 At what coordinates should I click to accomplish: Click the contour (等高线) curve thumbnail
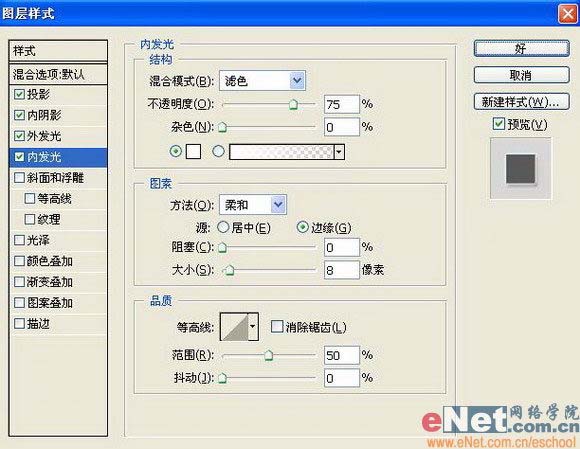(x=234, y=327)
